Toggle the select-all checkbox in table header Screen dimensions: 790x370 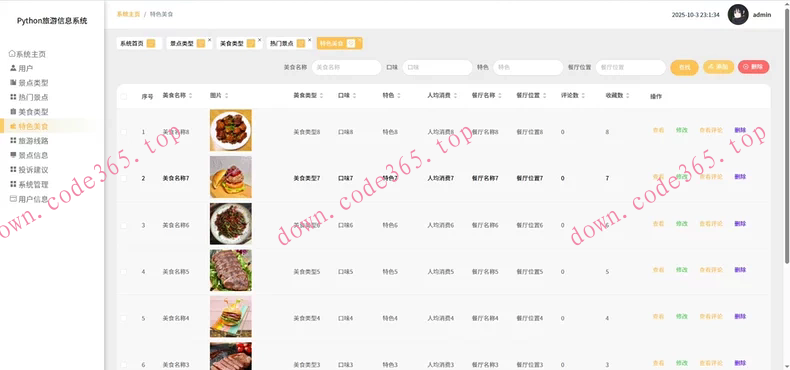click(x=124, y=96)
